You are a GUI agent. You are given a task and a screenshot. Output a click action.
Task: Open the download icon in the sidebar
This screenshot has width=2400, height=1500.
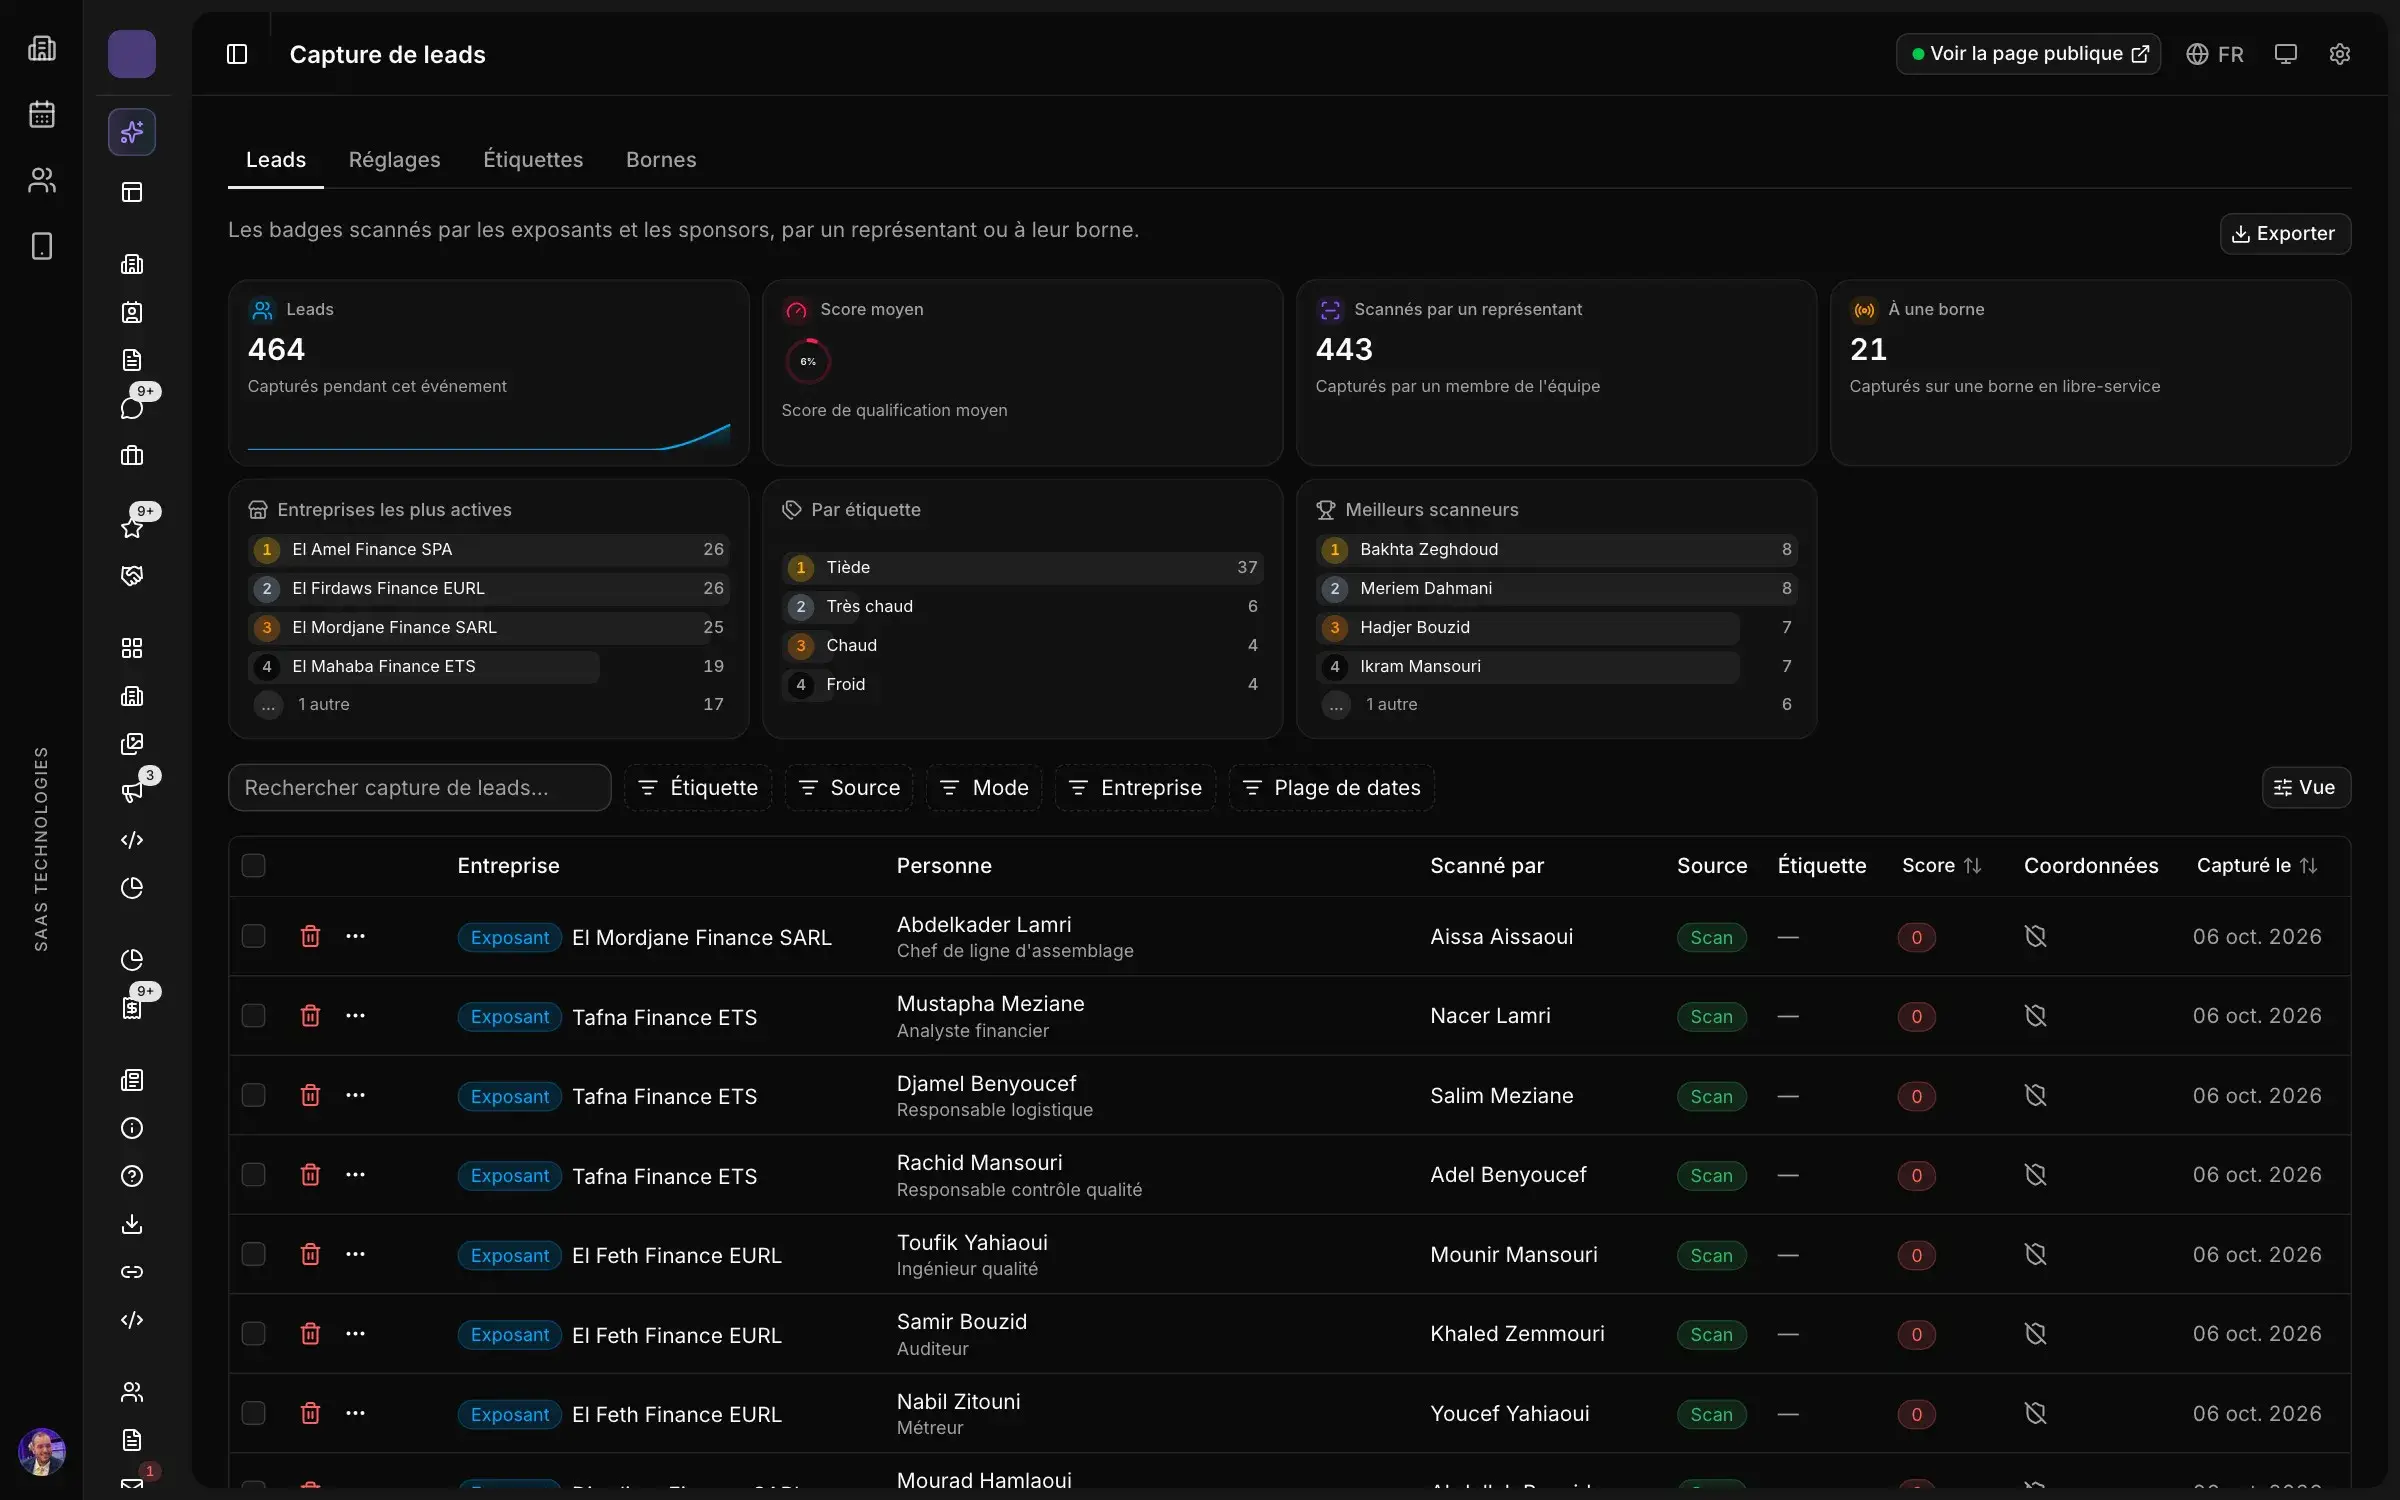[x=132, y=1224]
